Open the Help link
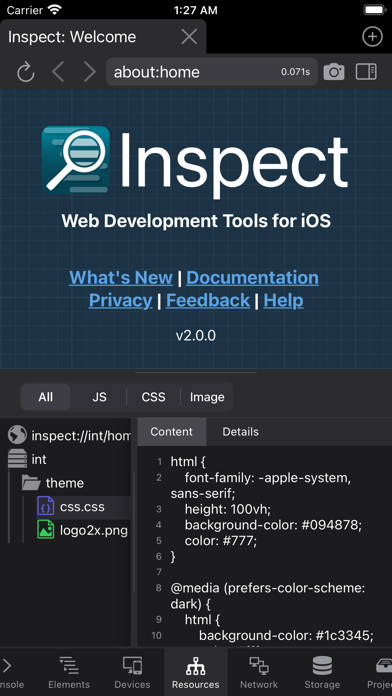 (284, 301)
